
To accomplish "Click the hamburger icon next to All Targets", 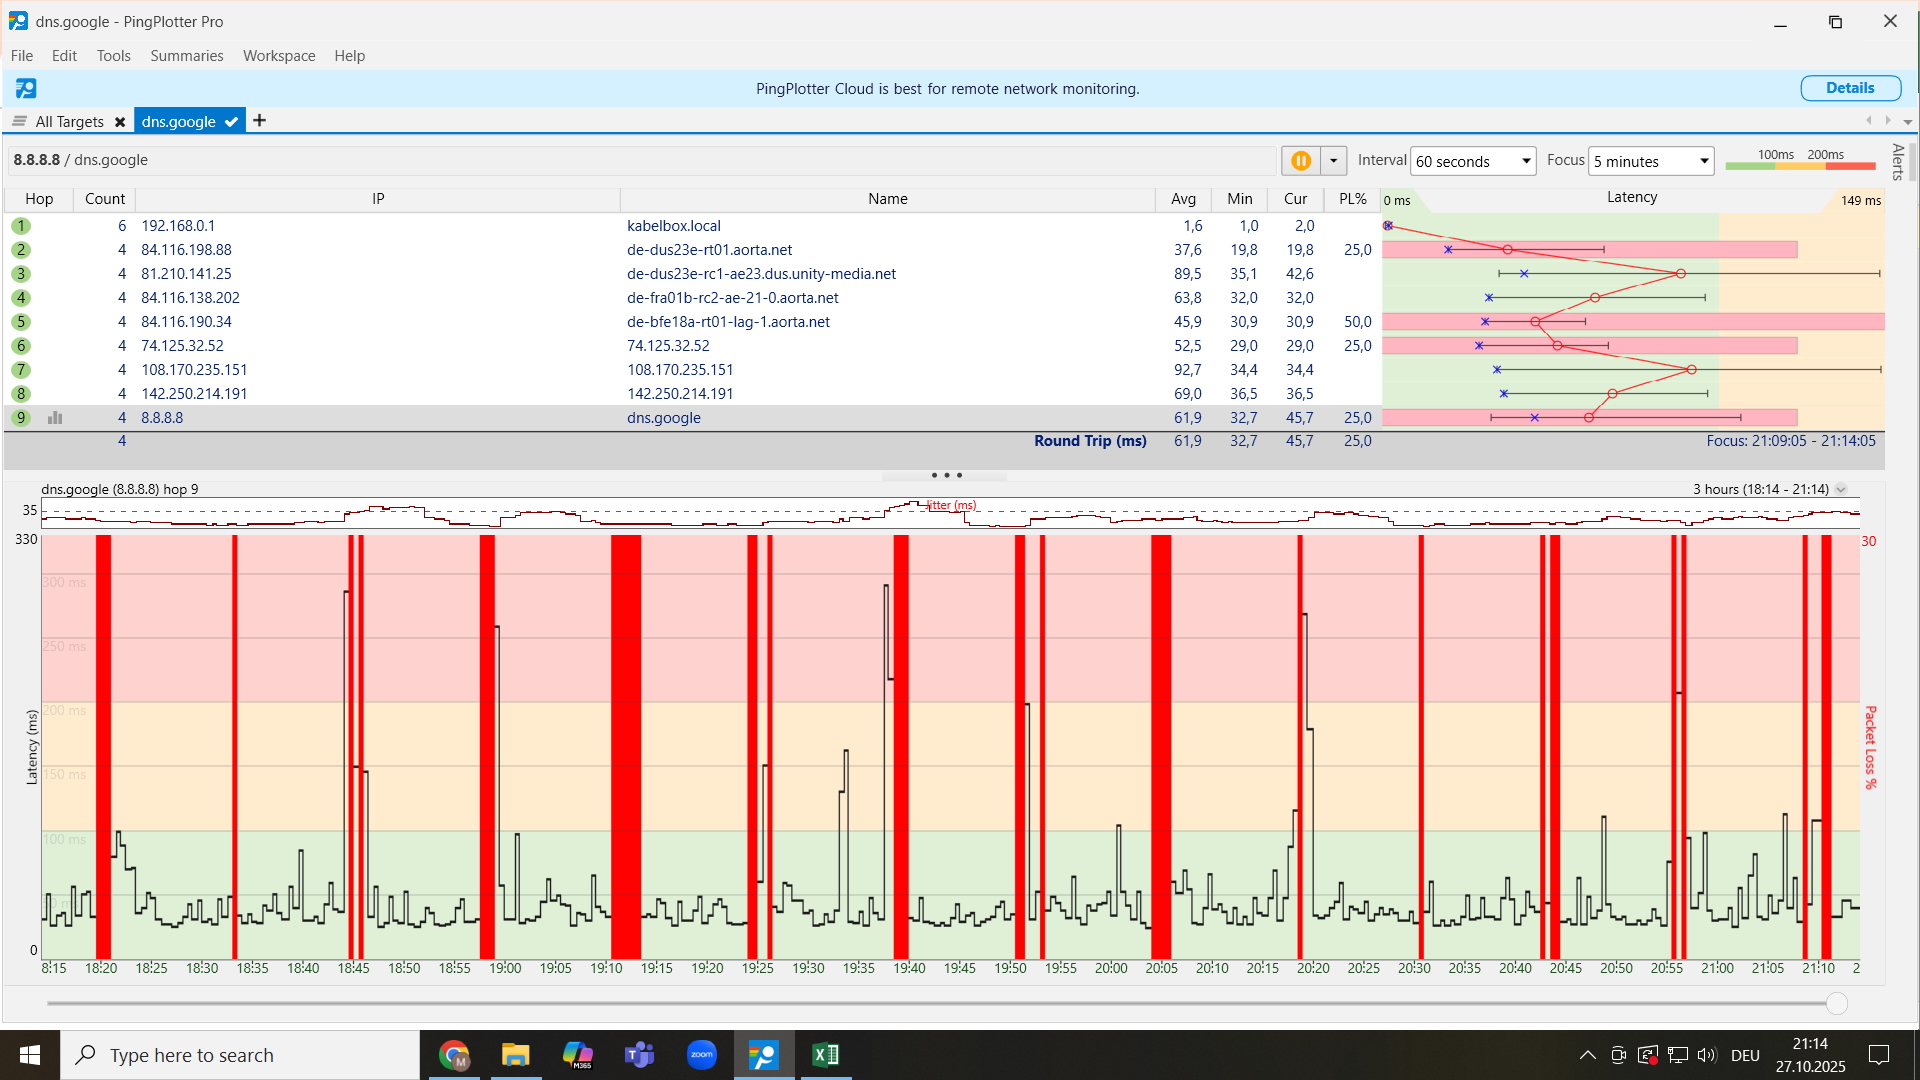I will point(19,121).
